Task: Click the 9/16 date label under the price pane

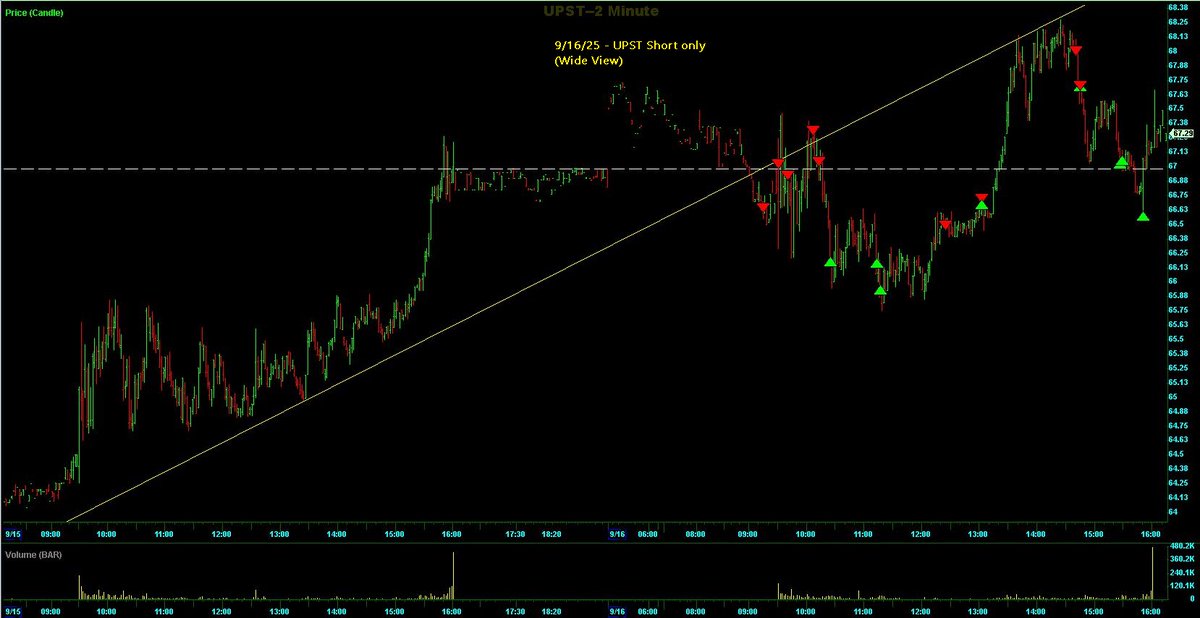Action: (x=618, y=534)
